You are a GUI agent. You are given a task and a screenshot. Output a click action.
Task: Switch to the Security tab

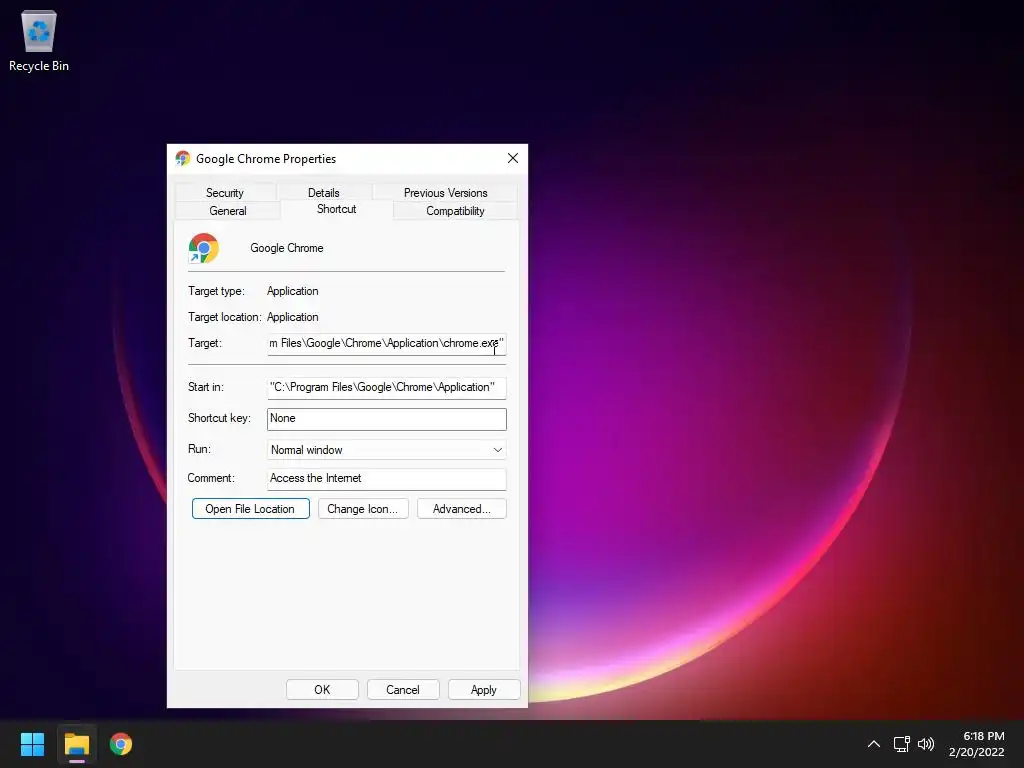point(225,193)
